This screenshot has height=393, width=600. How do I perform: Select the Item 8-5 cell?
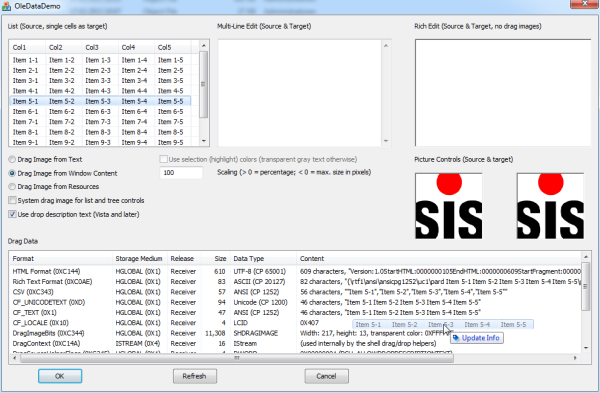[x=171, y=132]
